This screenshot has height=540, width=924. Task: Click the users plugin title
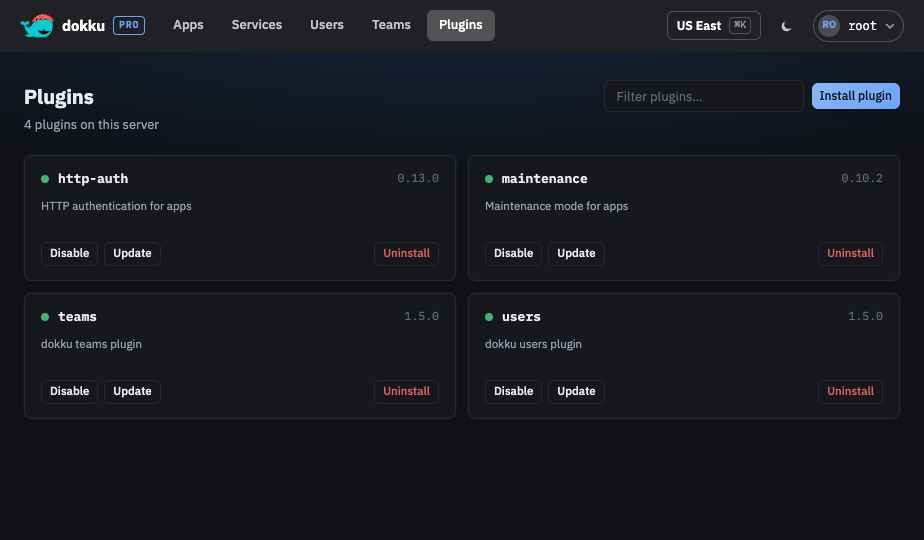(521, 317)
